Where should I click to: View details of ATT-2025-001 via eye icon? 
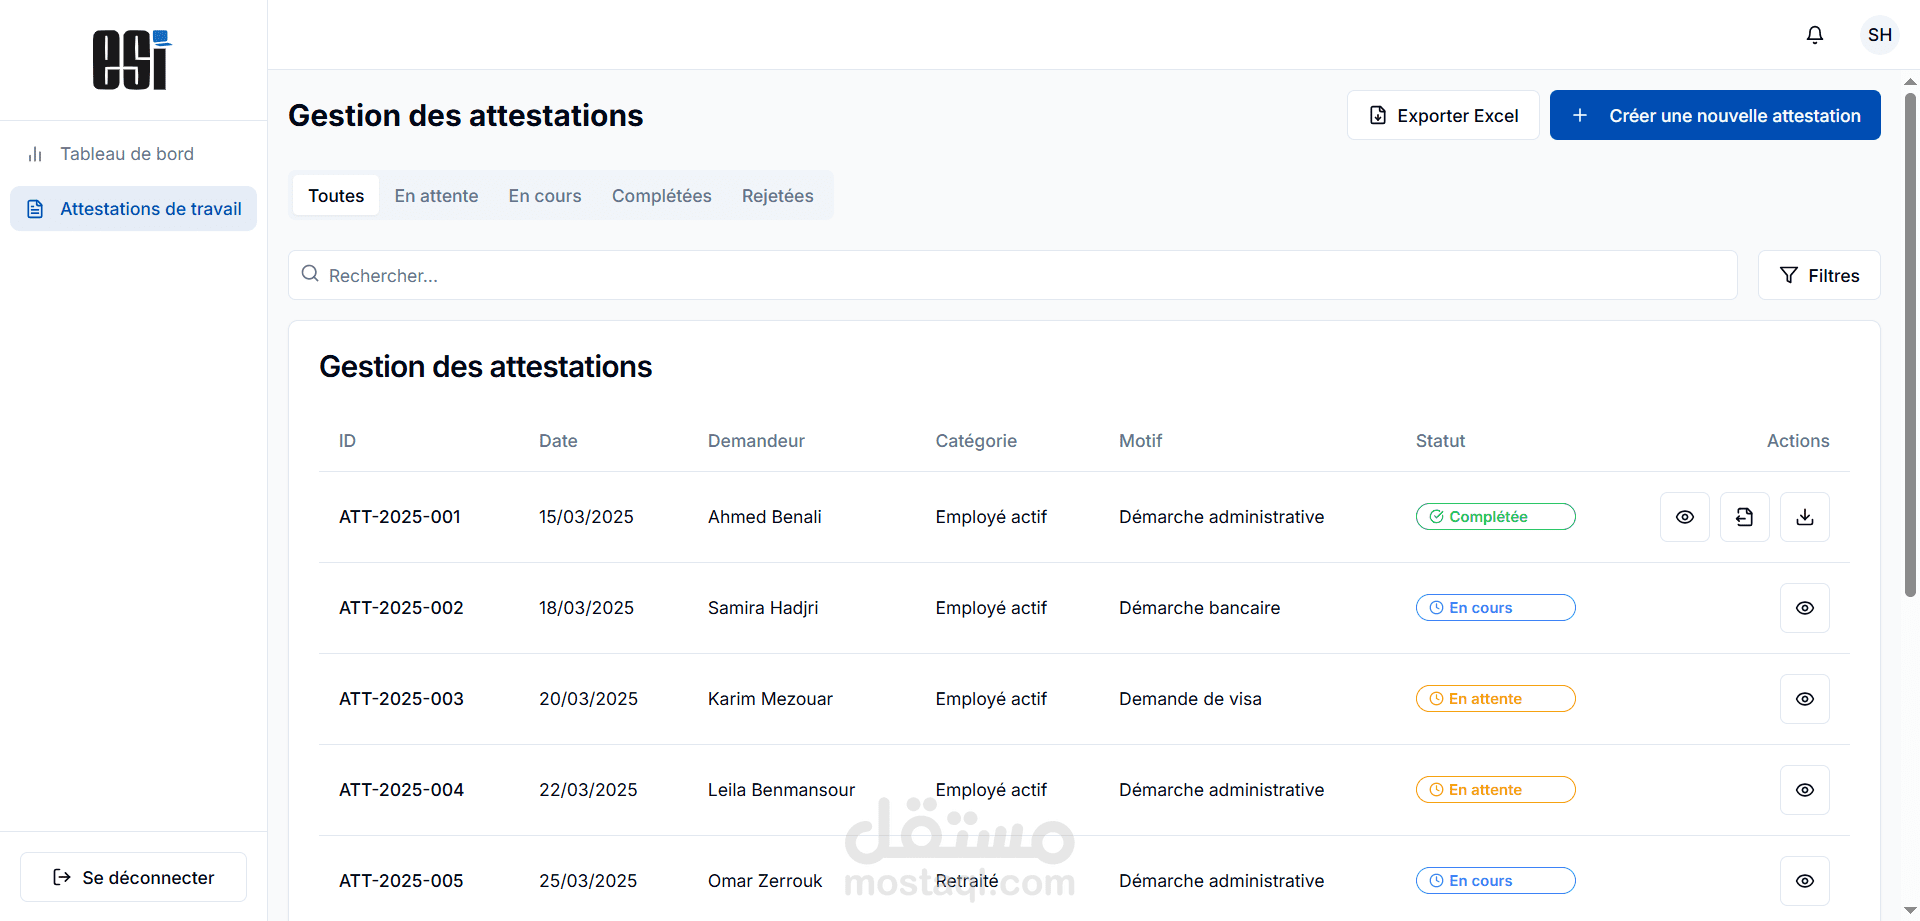tap(1685, 517)
